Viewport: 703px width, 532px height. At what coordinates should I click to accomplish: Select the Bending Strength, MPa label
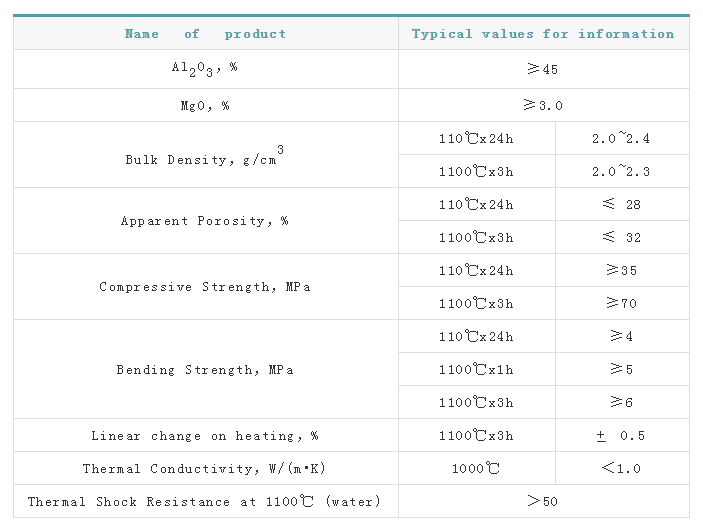pyautogui.click(x=205, y=370)
